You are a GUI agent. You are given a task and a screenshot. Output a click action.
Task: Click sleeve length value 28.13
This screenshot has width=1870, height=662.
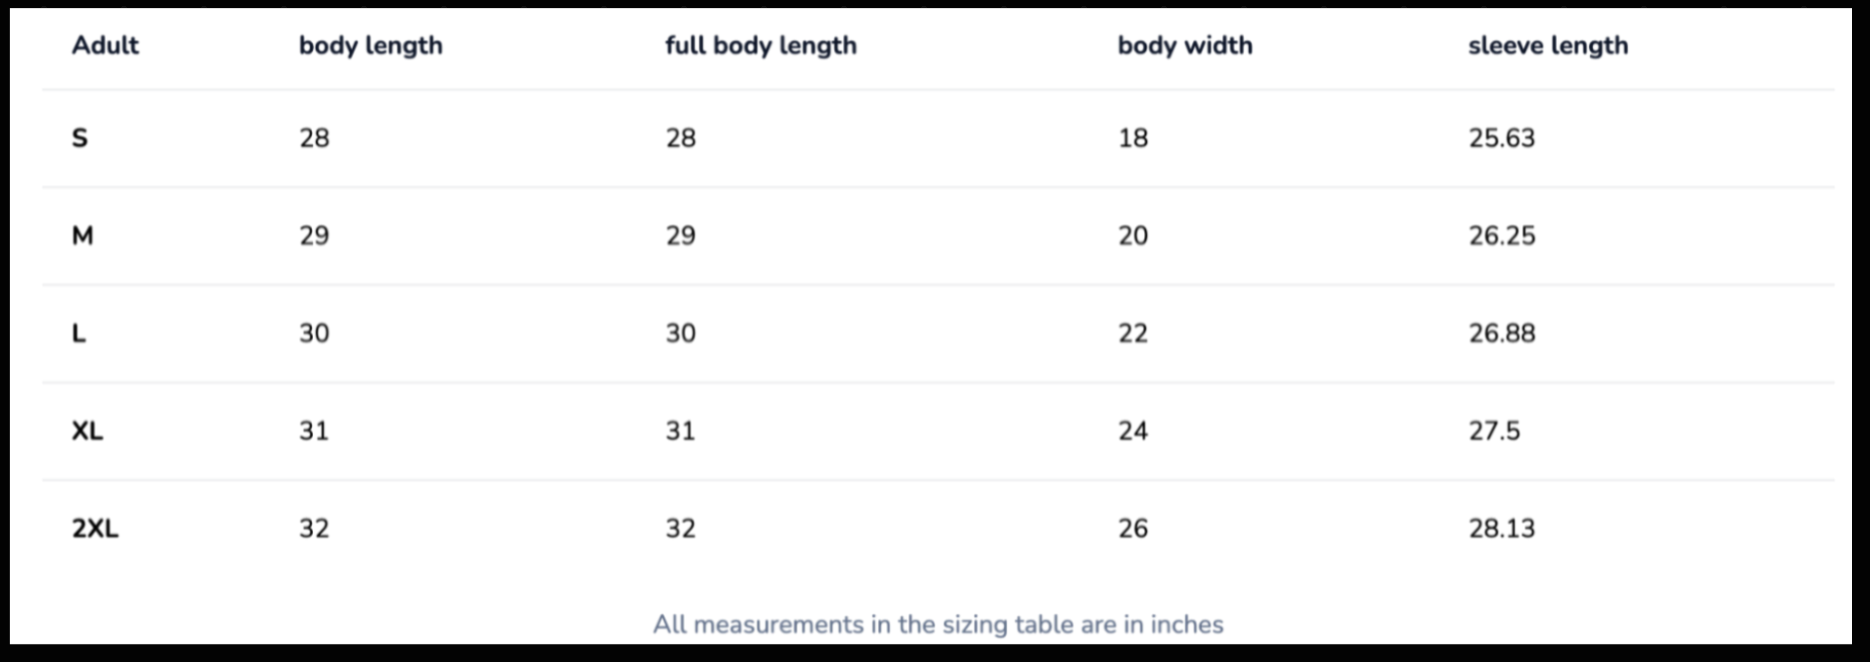[1501, 528]
